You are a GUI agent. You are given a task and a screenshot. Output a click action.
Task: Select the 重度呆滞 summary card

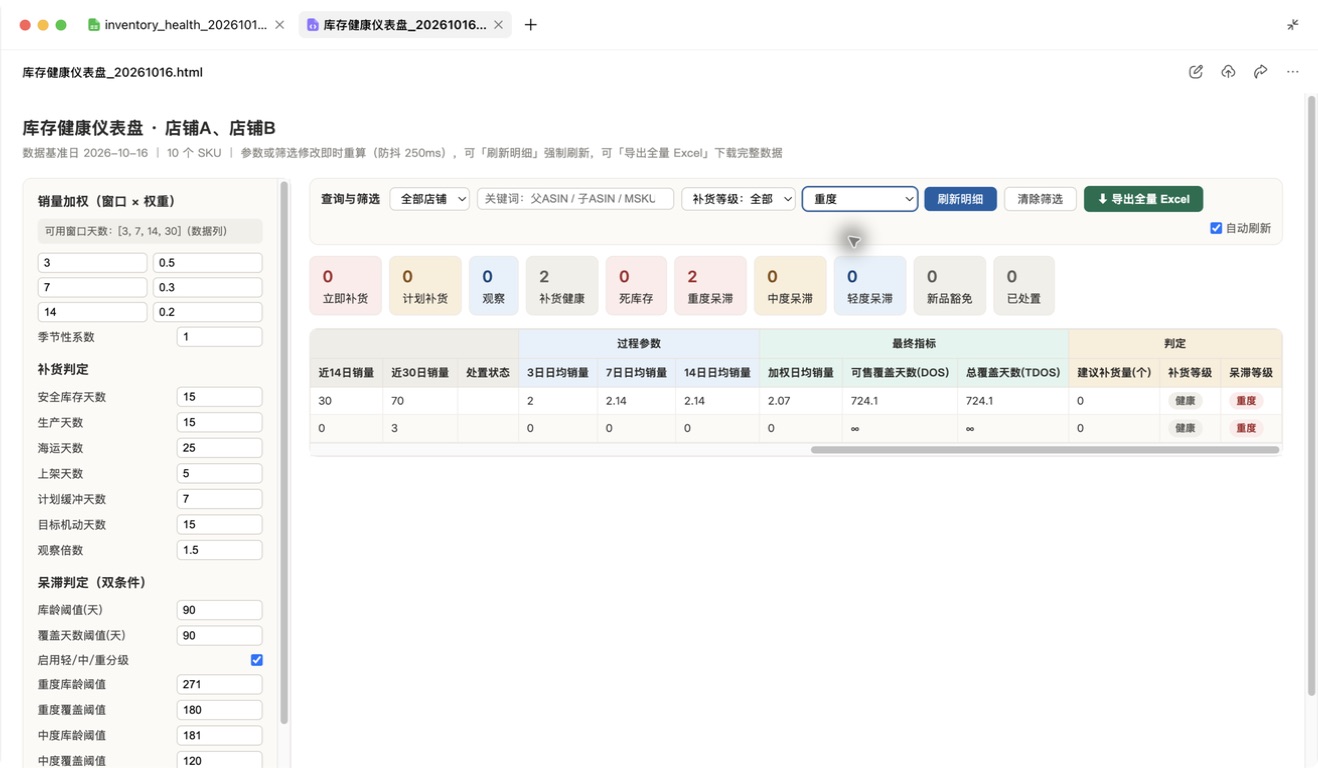click(x=710, y=285)
